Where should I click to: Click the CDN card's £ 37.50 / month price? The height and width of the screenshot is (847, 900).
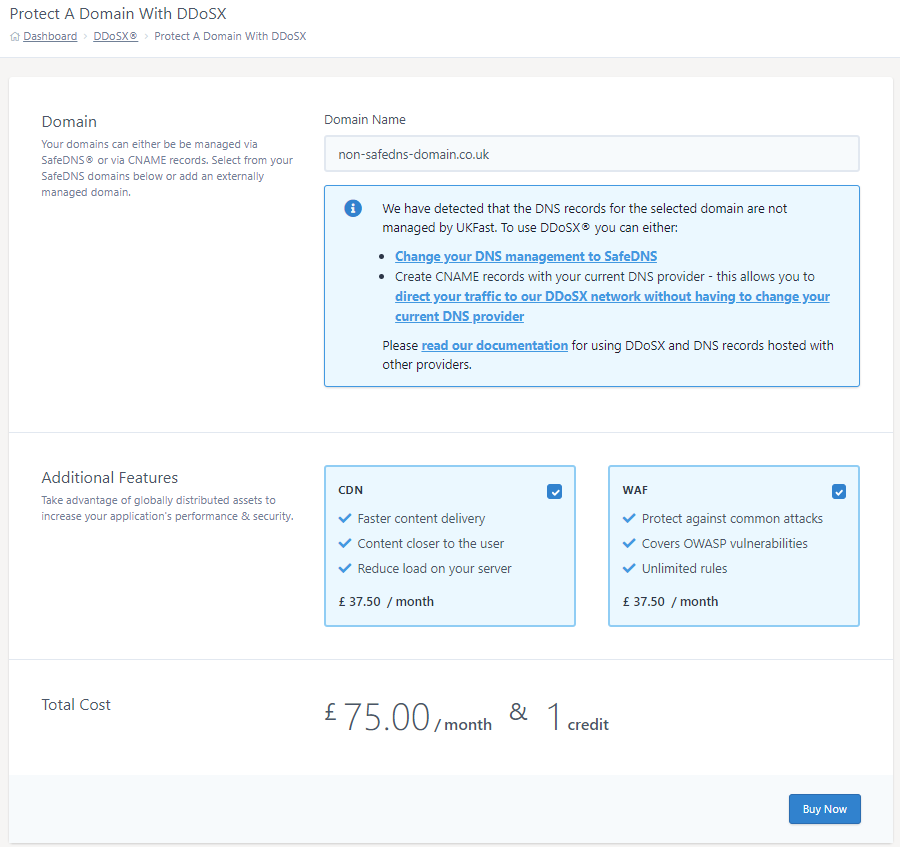point(386,602)
